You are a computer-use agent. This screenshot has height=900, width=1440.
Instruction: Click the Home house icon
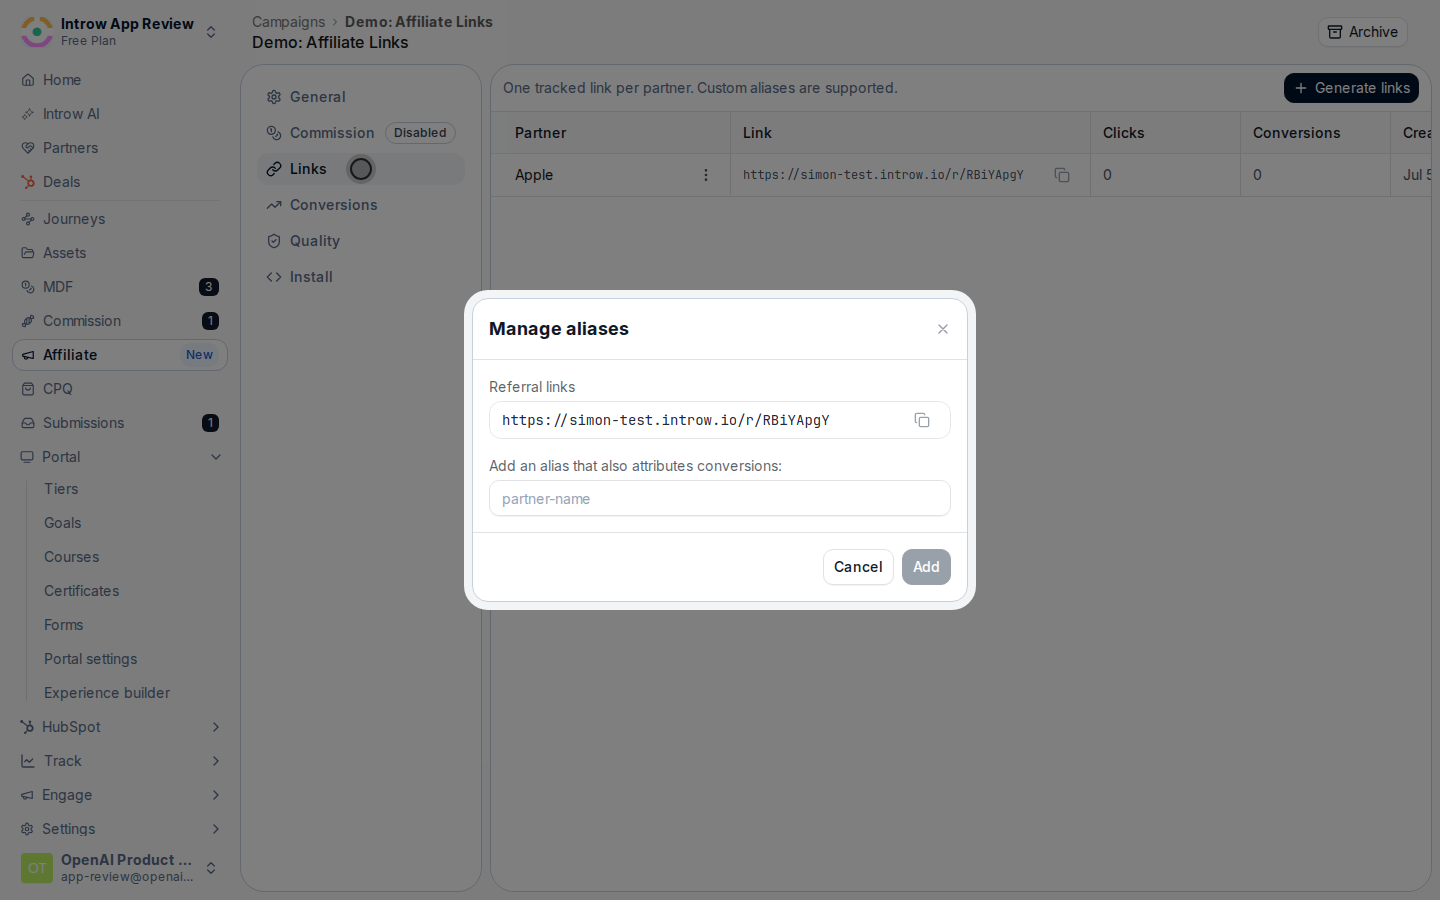click(28, 80)
